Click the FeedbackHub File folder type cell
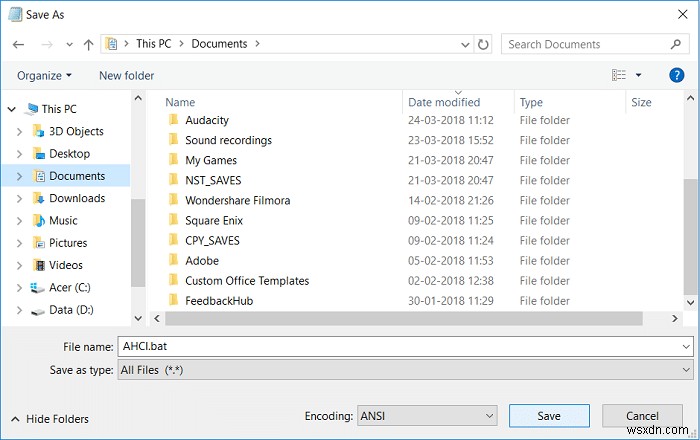Screen dimensions: 700x440 point(545,301)
